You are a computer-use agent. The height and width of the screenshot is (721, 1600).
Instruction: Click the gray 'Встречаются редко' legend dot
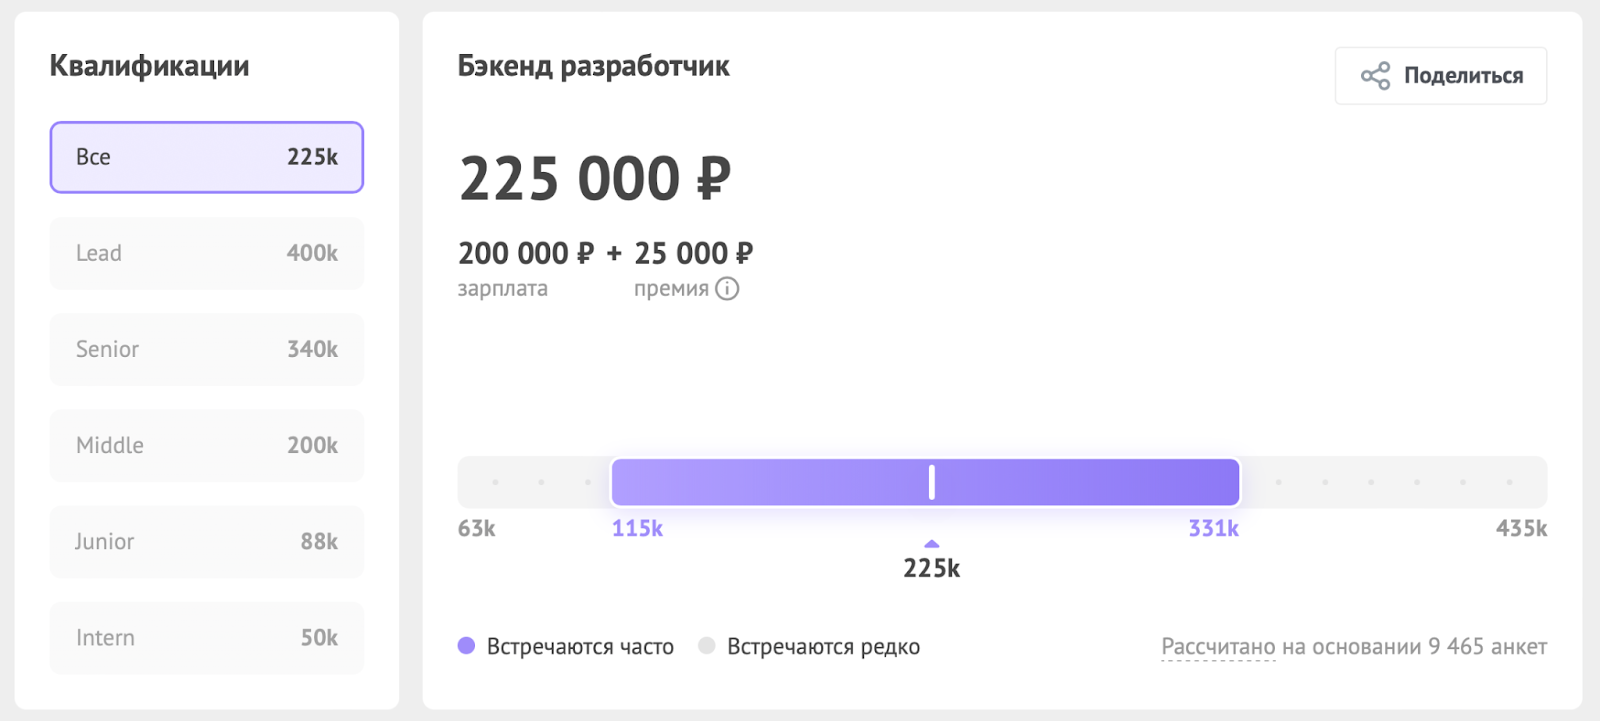(x=708, y=646)
